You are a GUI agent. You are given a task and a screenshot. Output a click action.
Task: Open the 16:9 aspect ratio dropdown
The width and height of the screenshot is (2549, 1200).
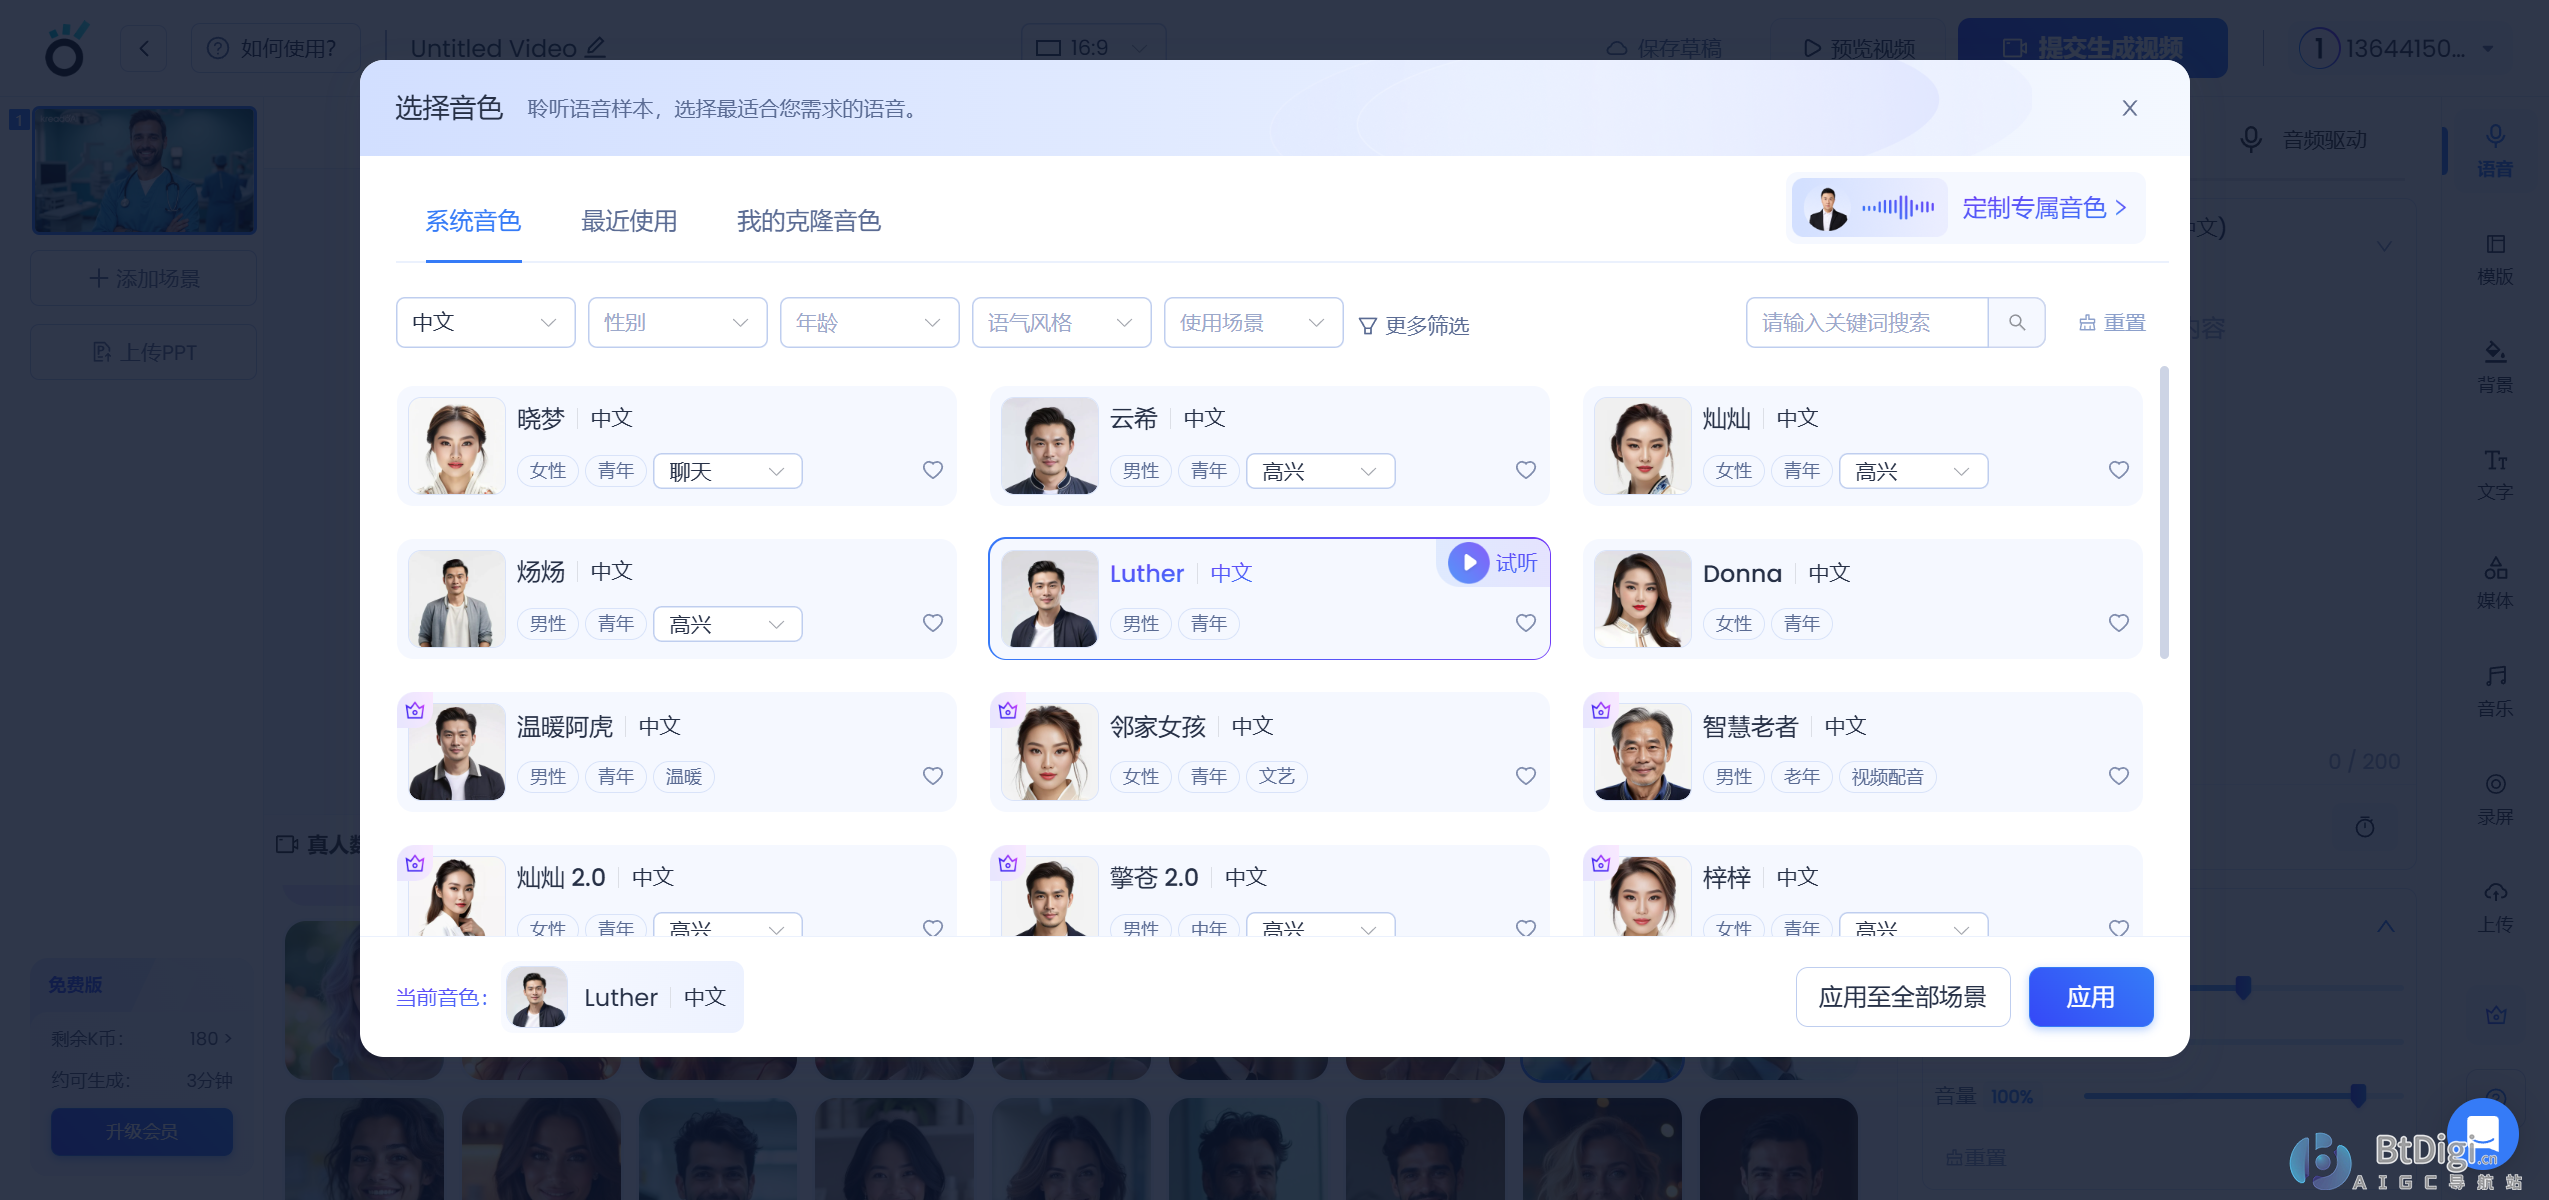pos(1092,48)
